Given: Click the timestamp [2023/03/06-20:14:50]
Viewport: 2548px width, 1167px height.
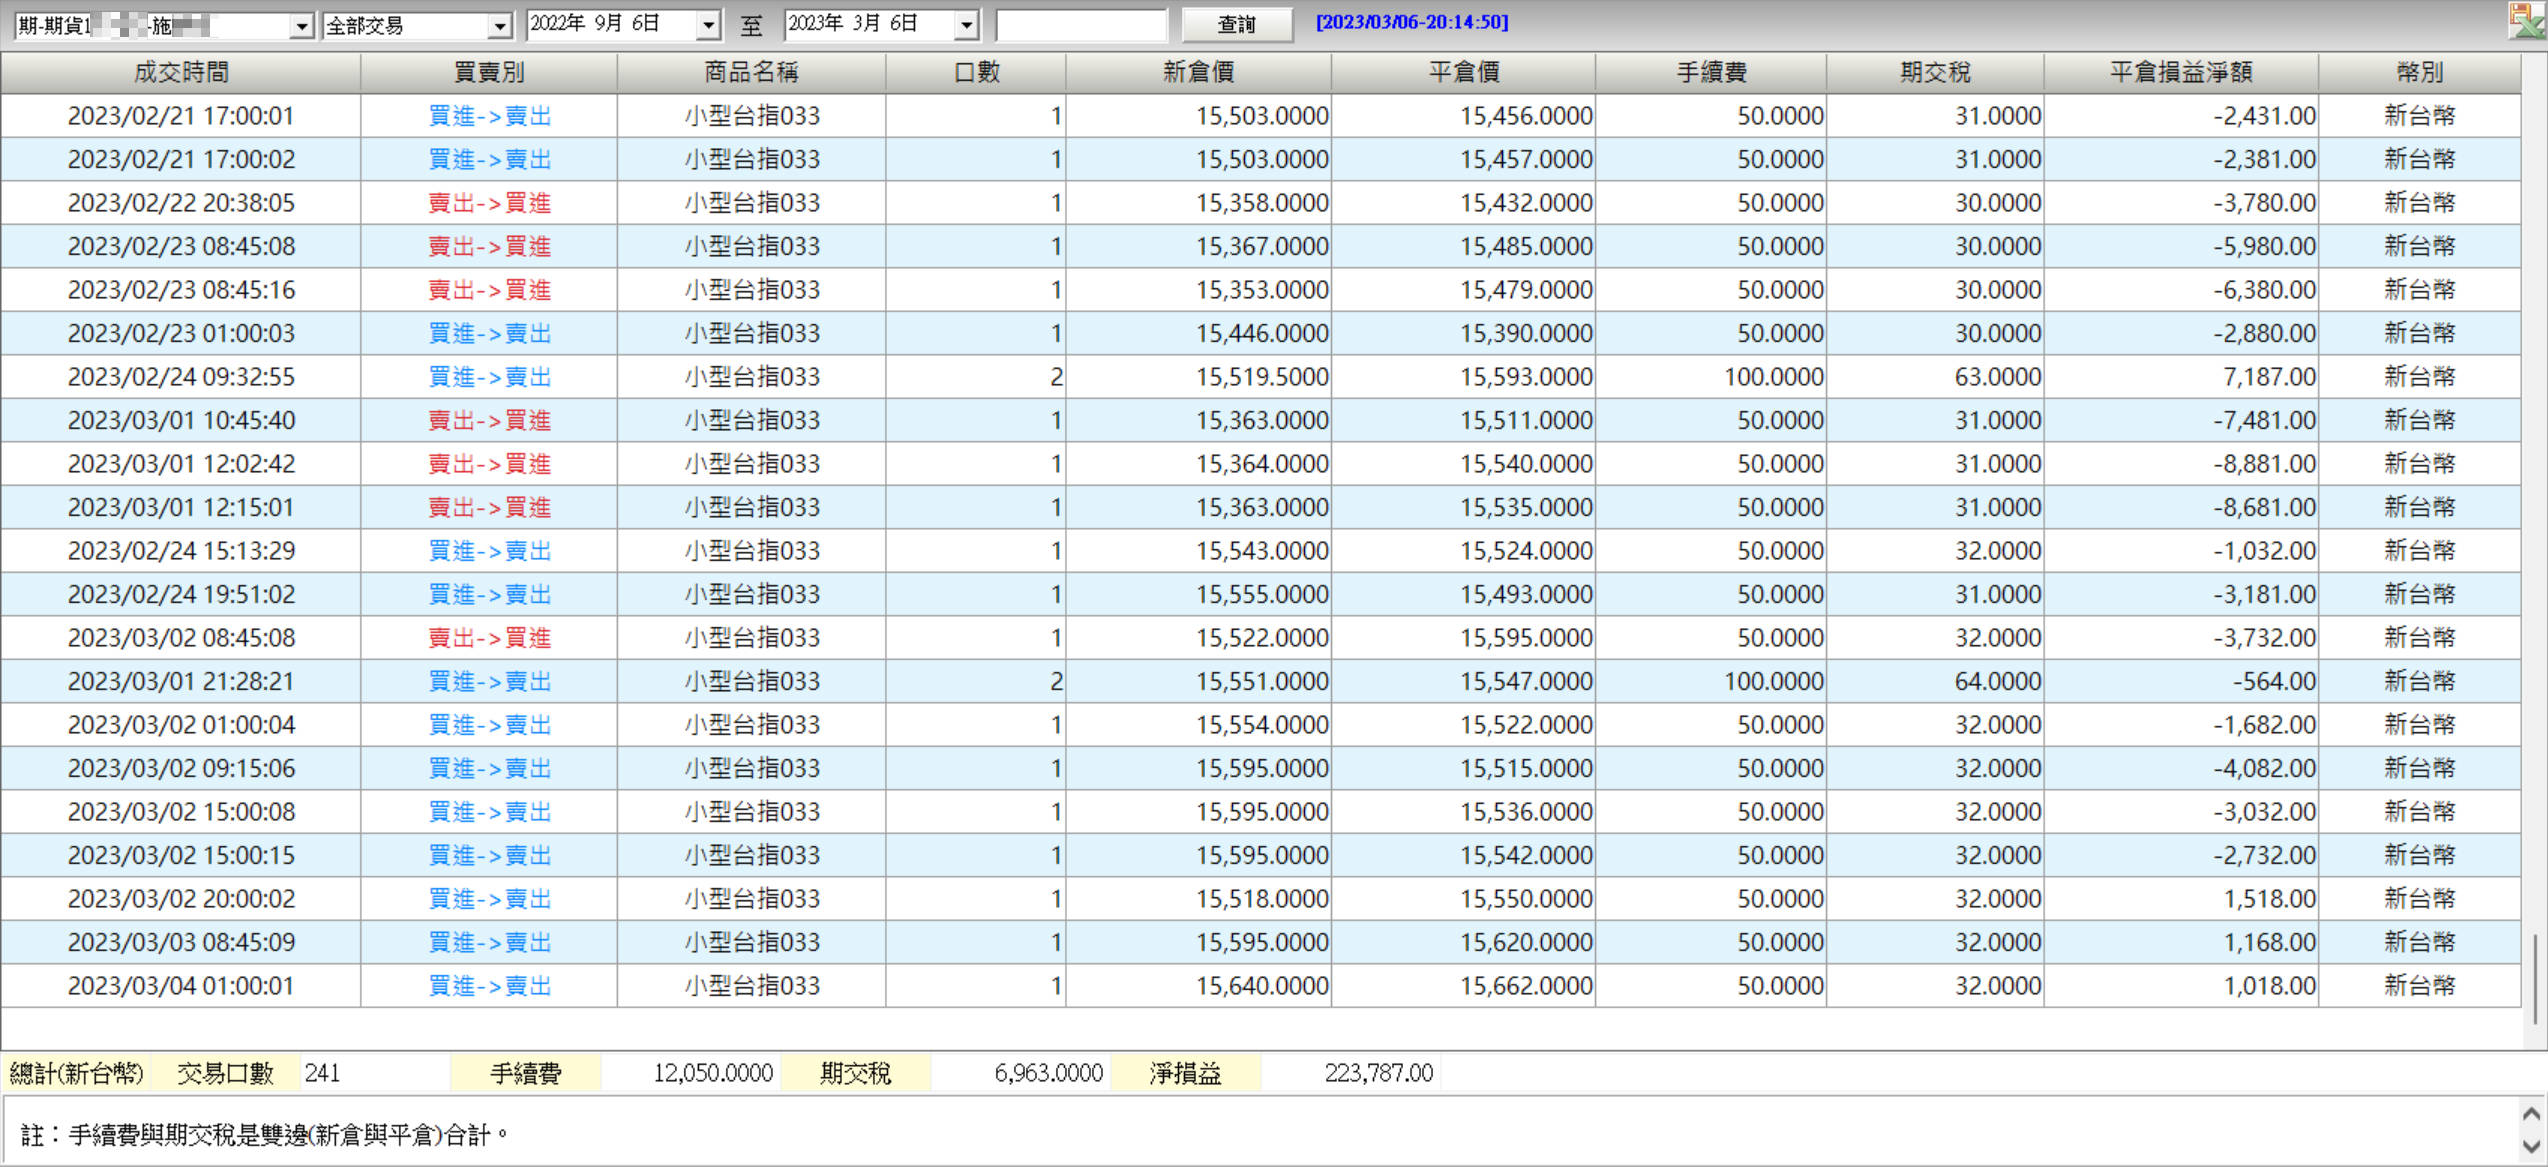Looking at the screenshot, I should pos(1411,22).
